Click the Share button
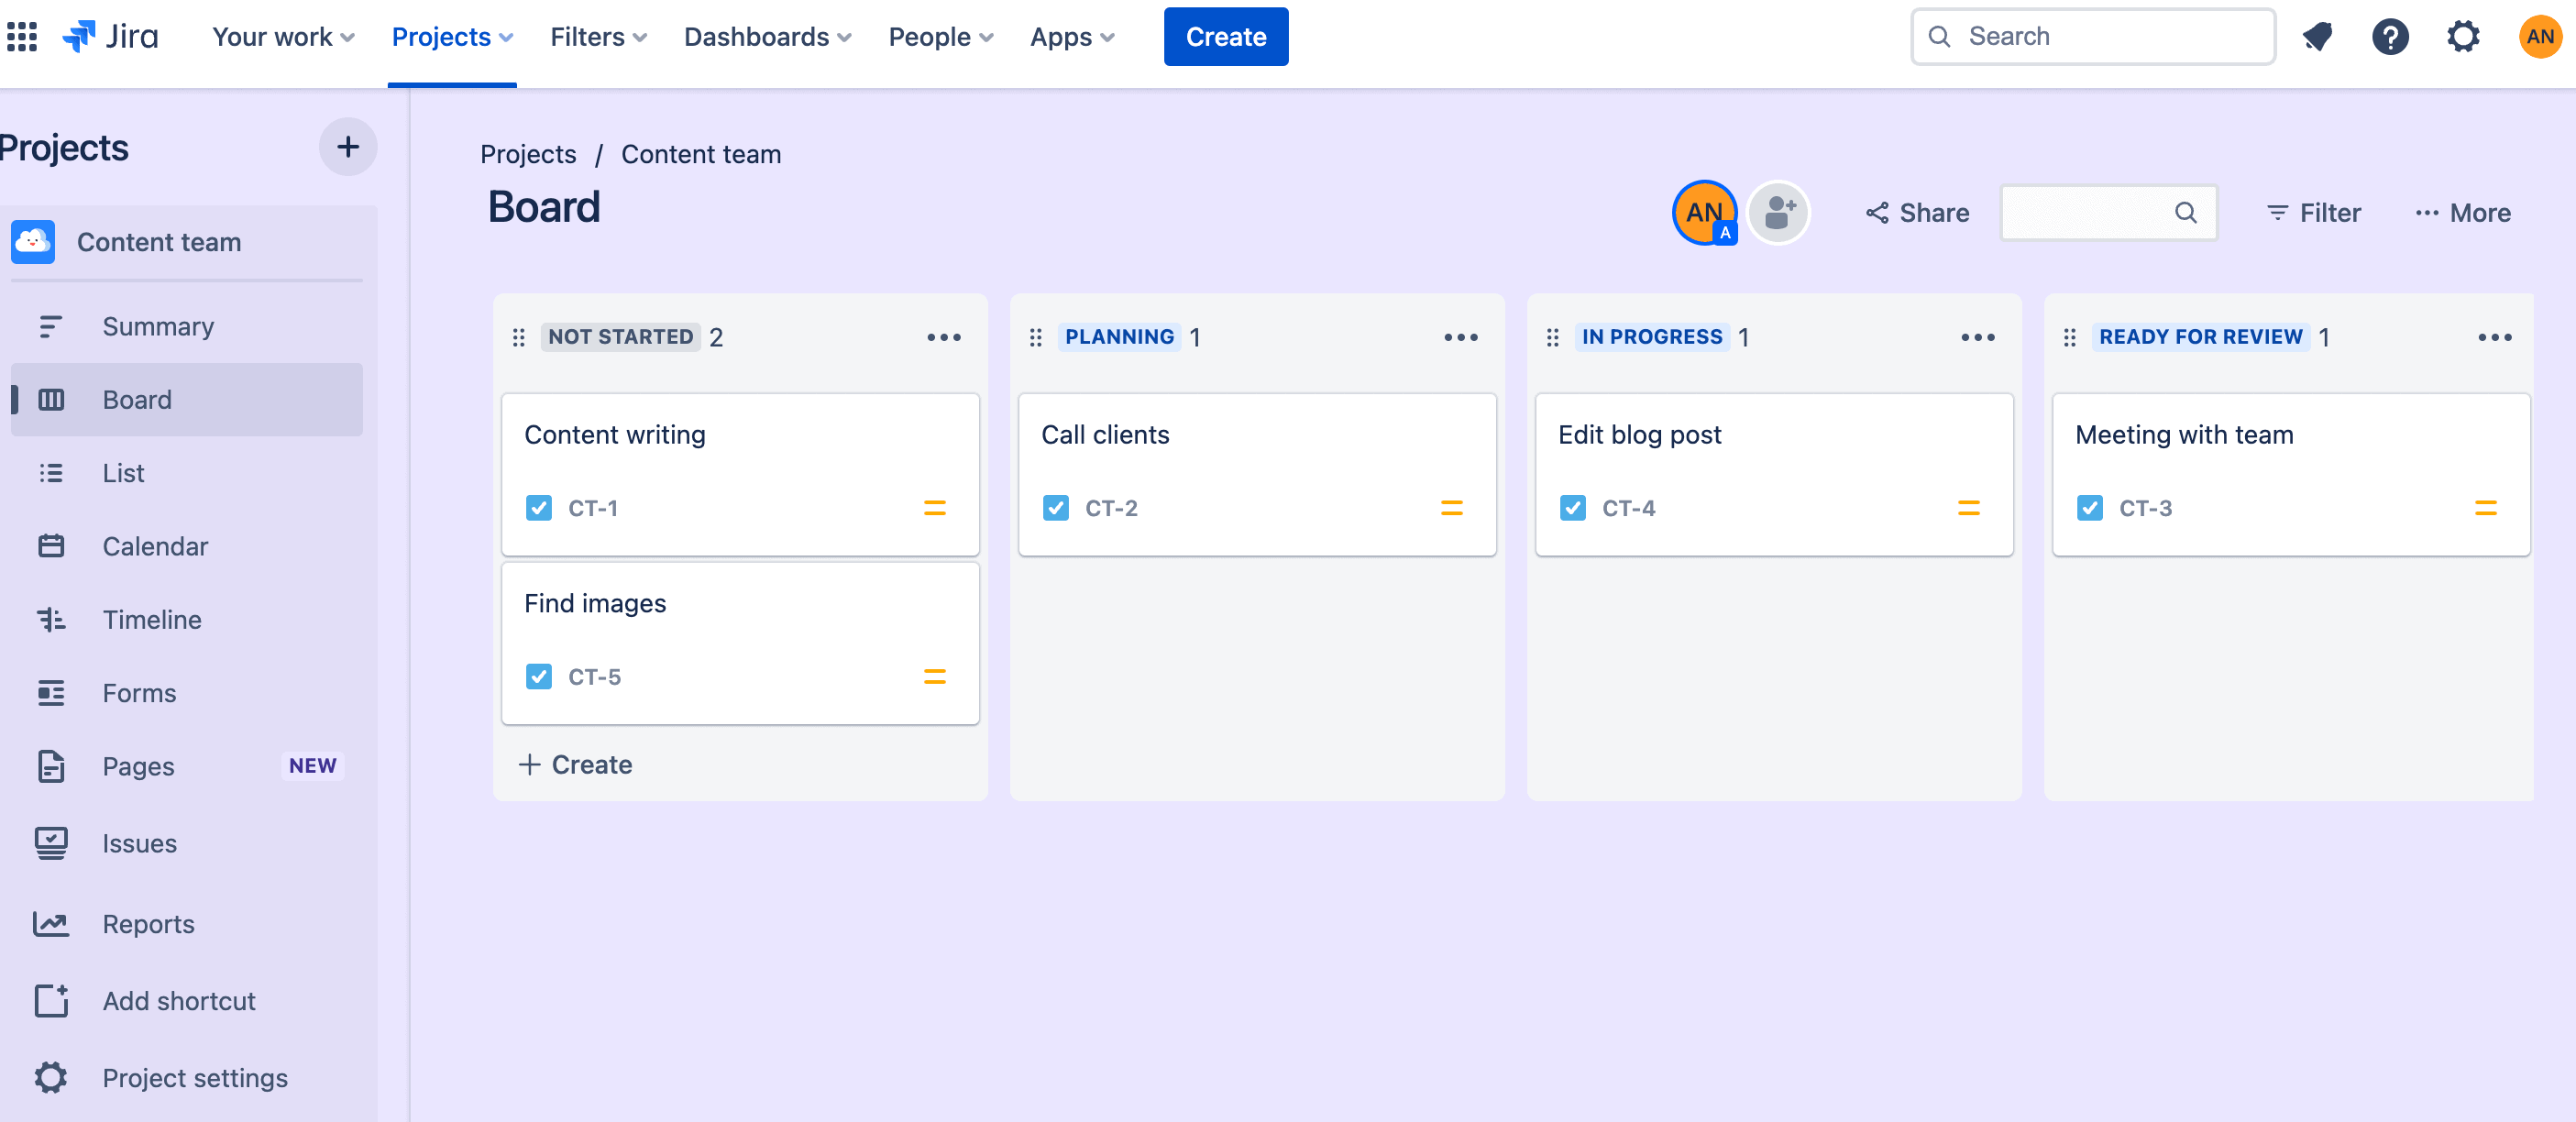 tap(1917, 212)
